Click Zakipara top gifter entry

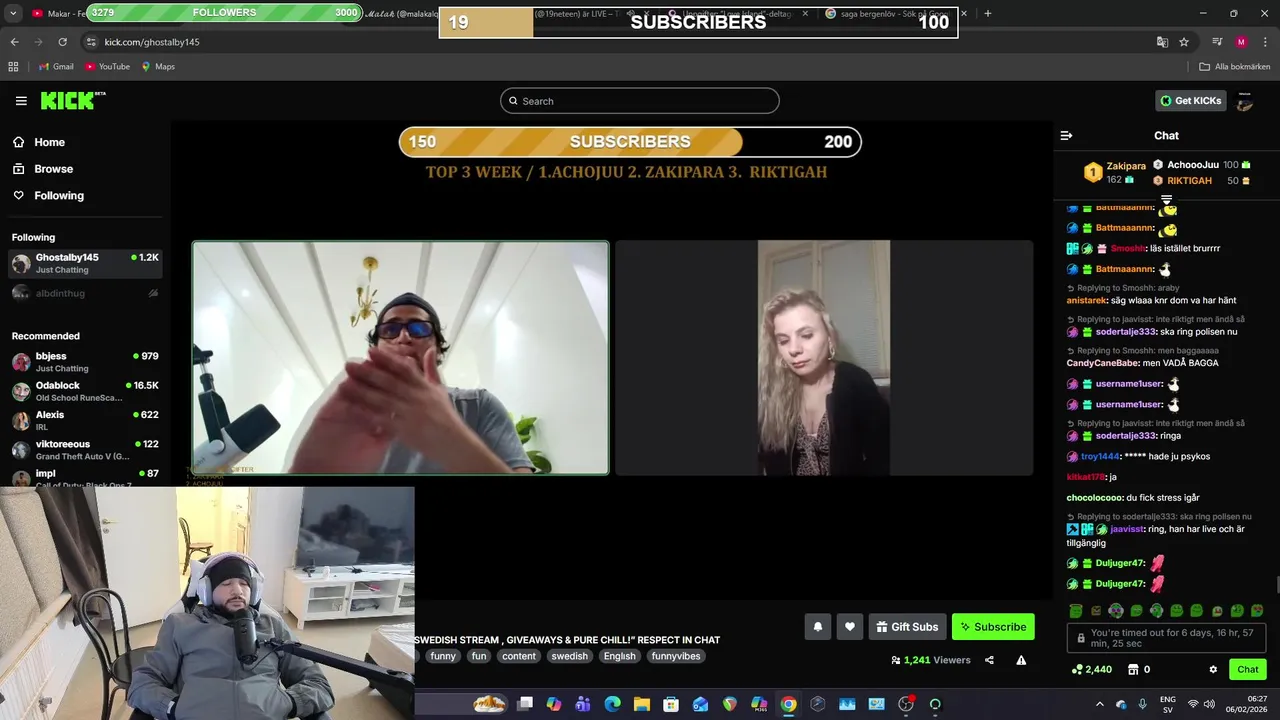1115,172
